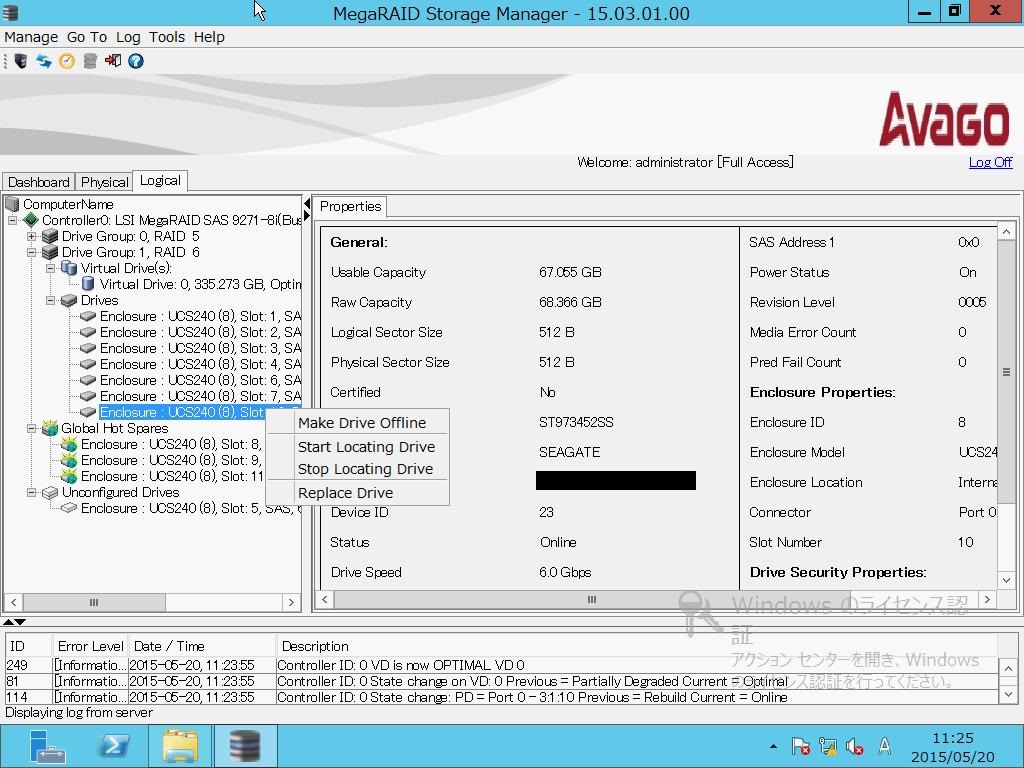The image size is (1024, 768).
Task: Collapse Drive Group 1 RAID 6 node
Action: pos(31,253)
